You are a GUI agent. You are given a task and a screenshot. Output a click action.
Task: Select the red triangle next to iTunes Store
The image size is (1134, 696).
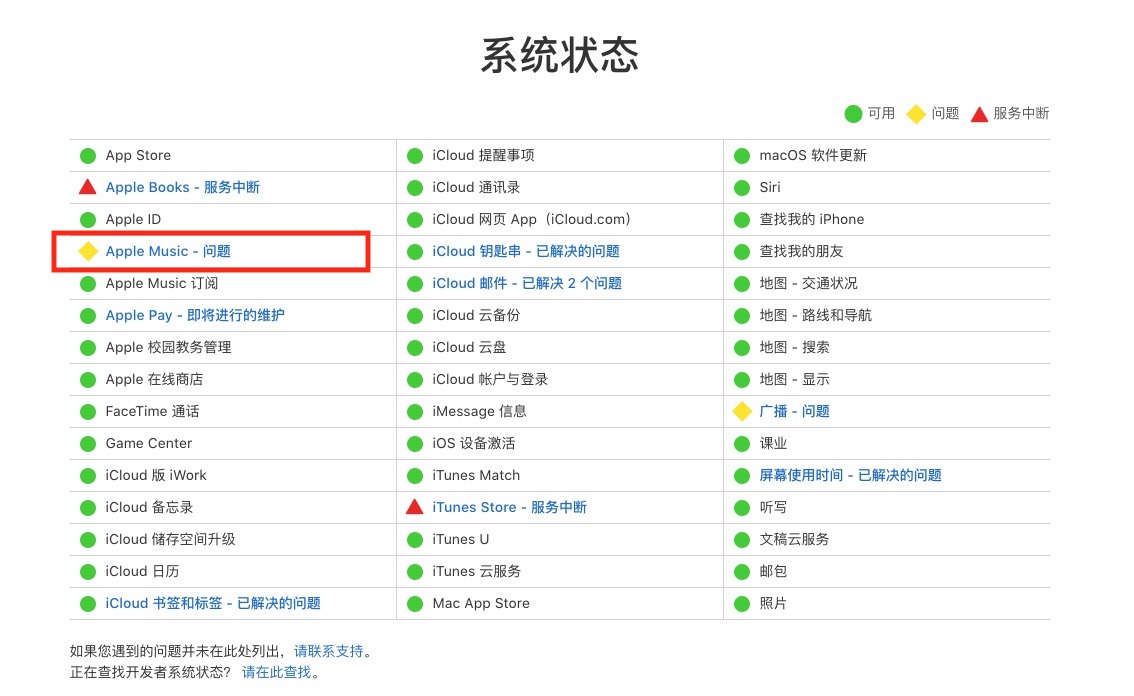pyautogui.click(x=415, y=507)
